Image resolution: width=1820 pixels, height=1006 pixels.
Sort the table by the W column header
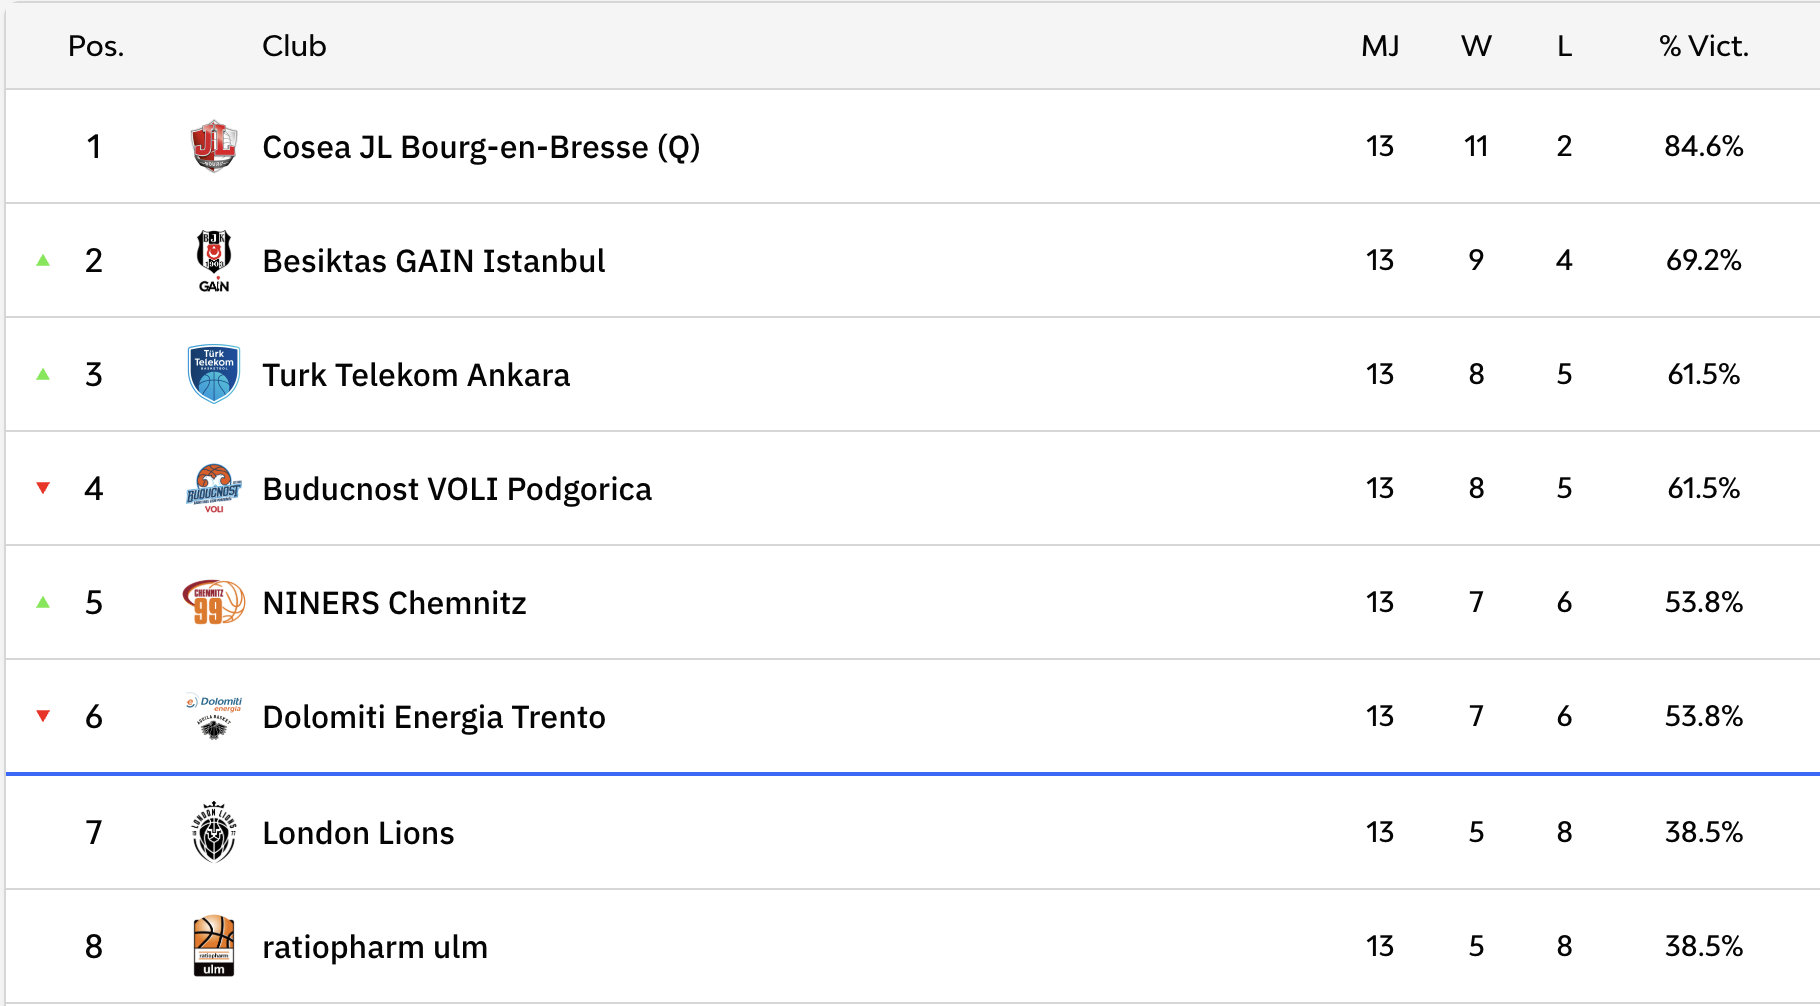click(x=1476, y=46)
